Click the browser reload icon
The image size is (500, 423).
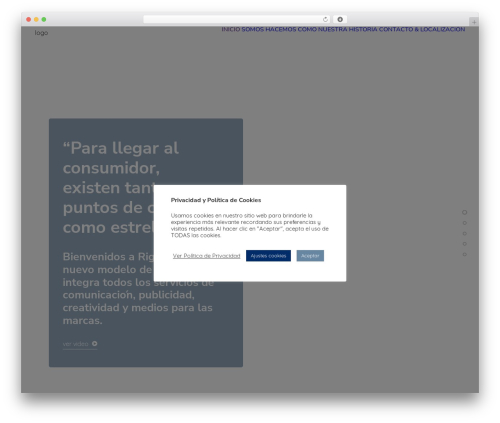pos(325,19)
